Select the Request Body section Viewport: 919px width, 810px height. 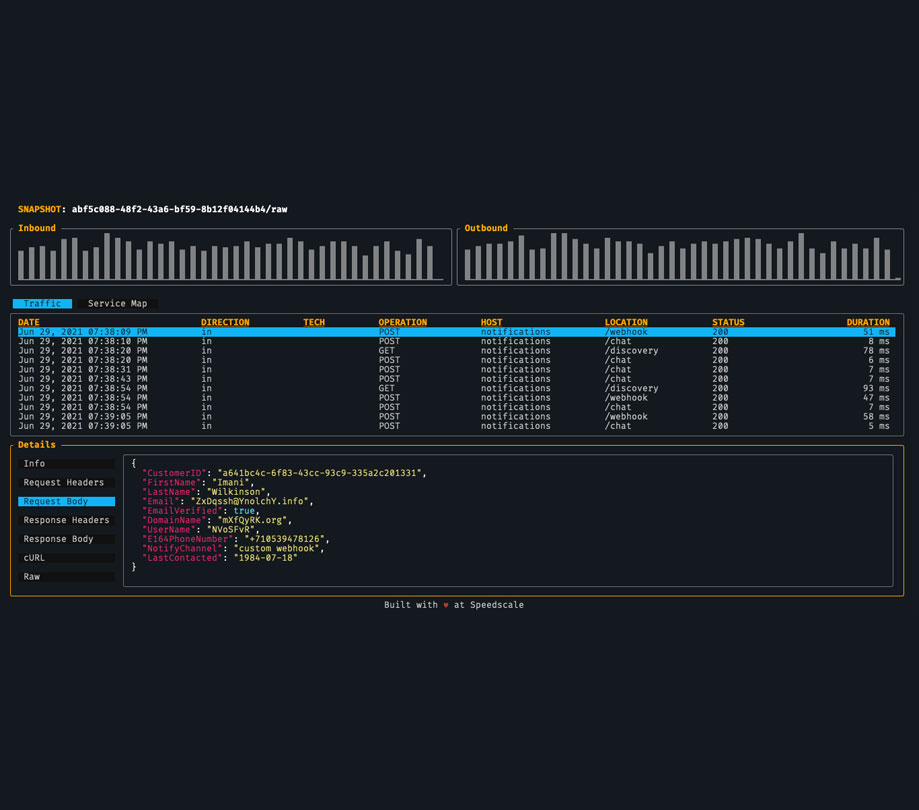tap(66, 501)
